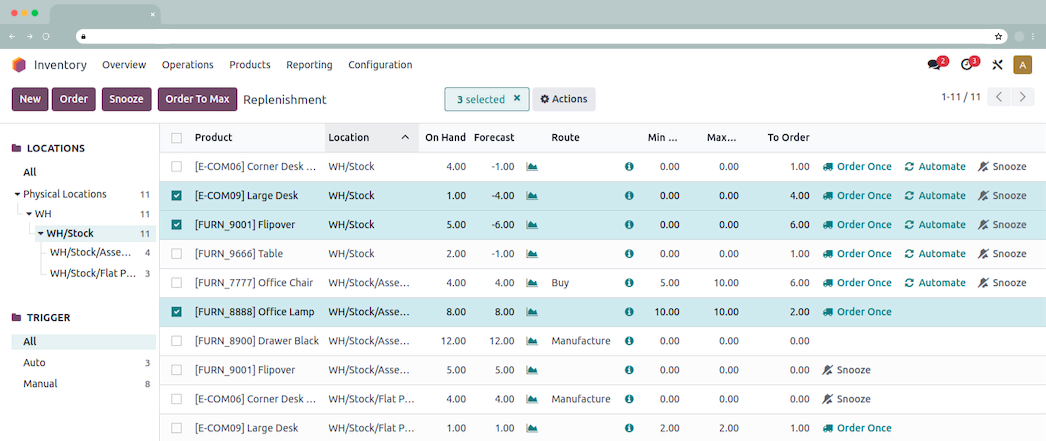Collapse the Physical Locations tree node

(18, 194)
